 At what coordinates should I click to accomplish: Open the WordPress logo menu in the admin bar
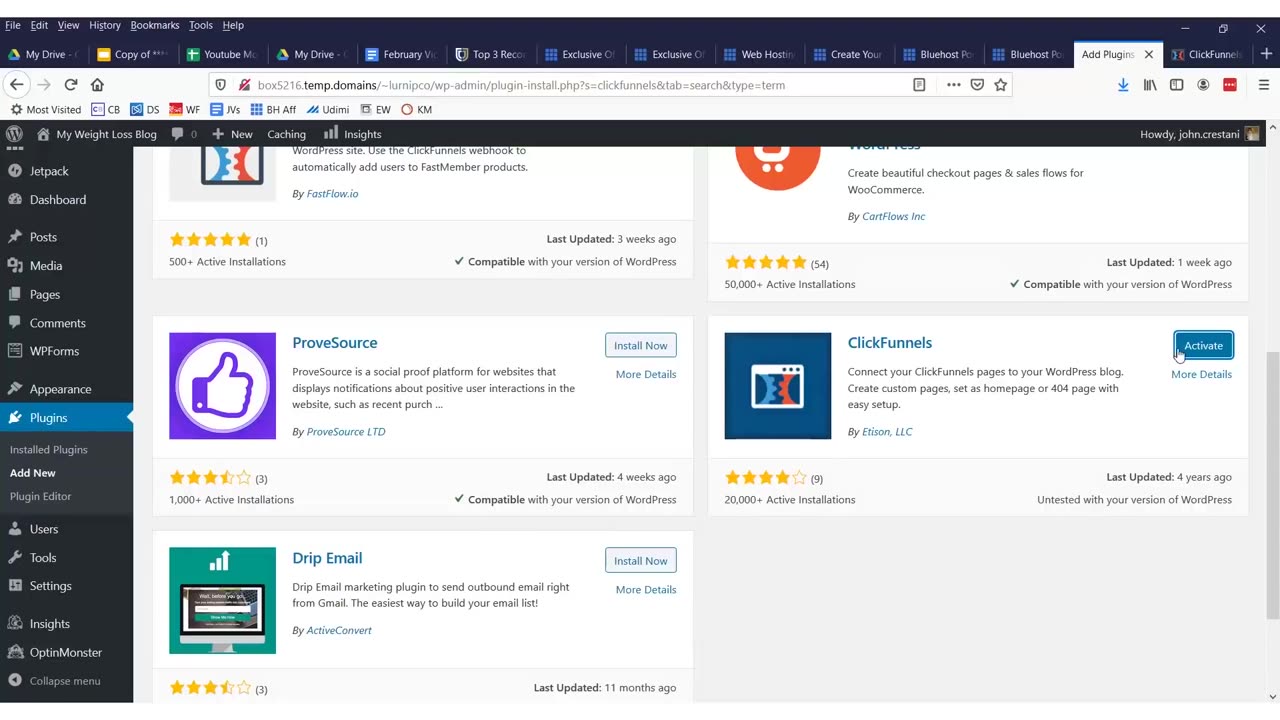tap(14, 134)
